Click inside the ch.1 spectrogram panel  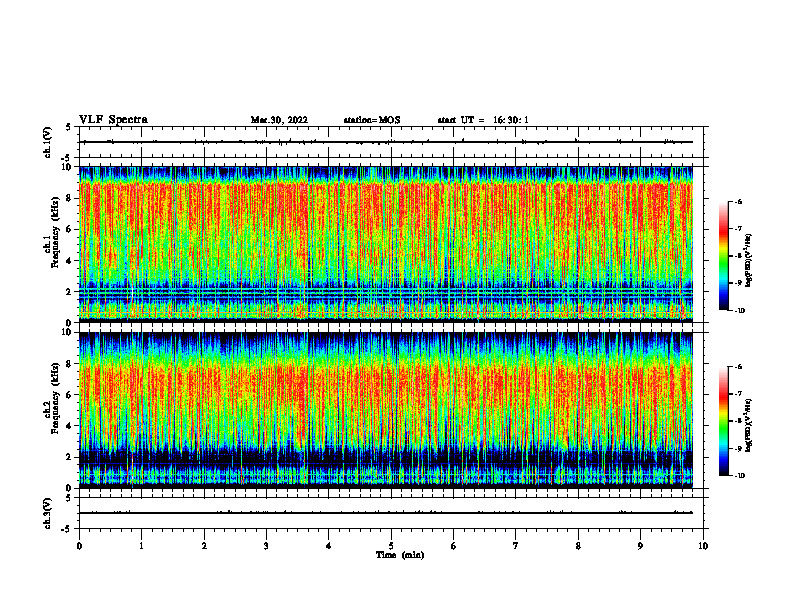(386, 244)
